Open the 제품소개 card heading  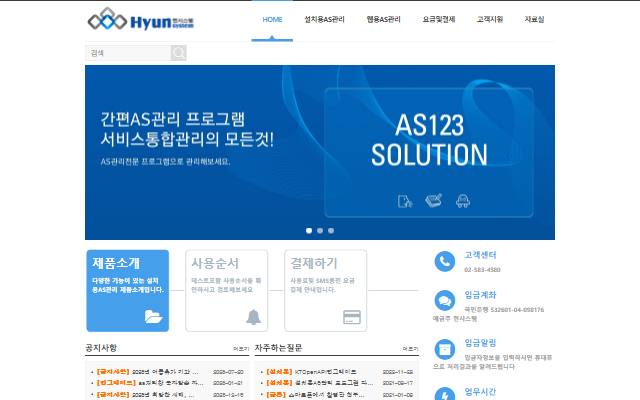[116, 263]
